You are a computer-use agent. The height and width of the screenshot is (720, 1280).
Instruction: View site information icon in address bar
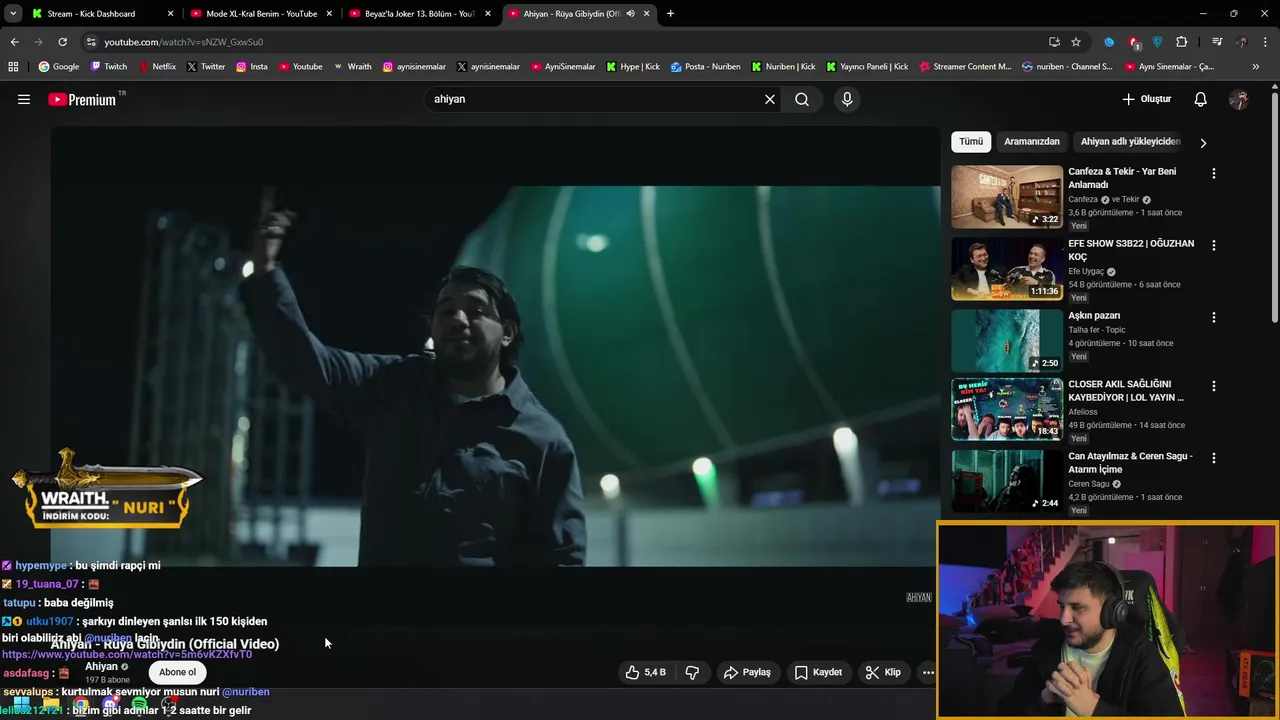tap(91, 42)
